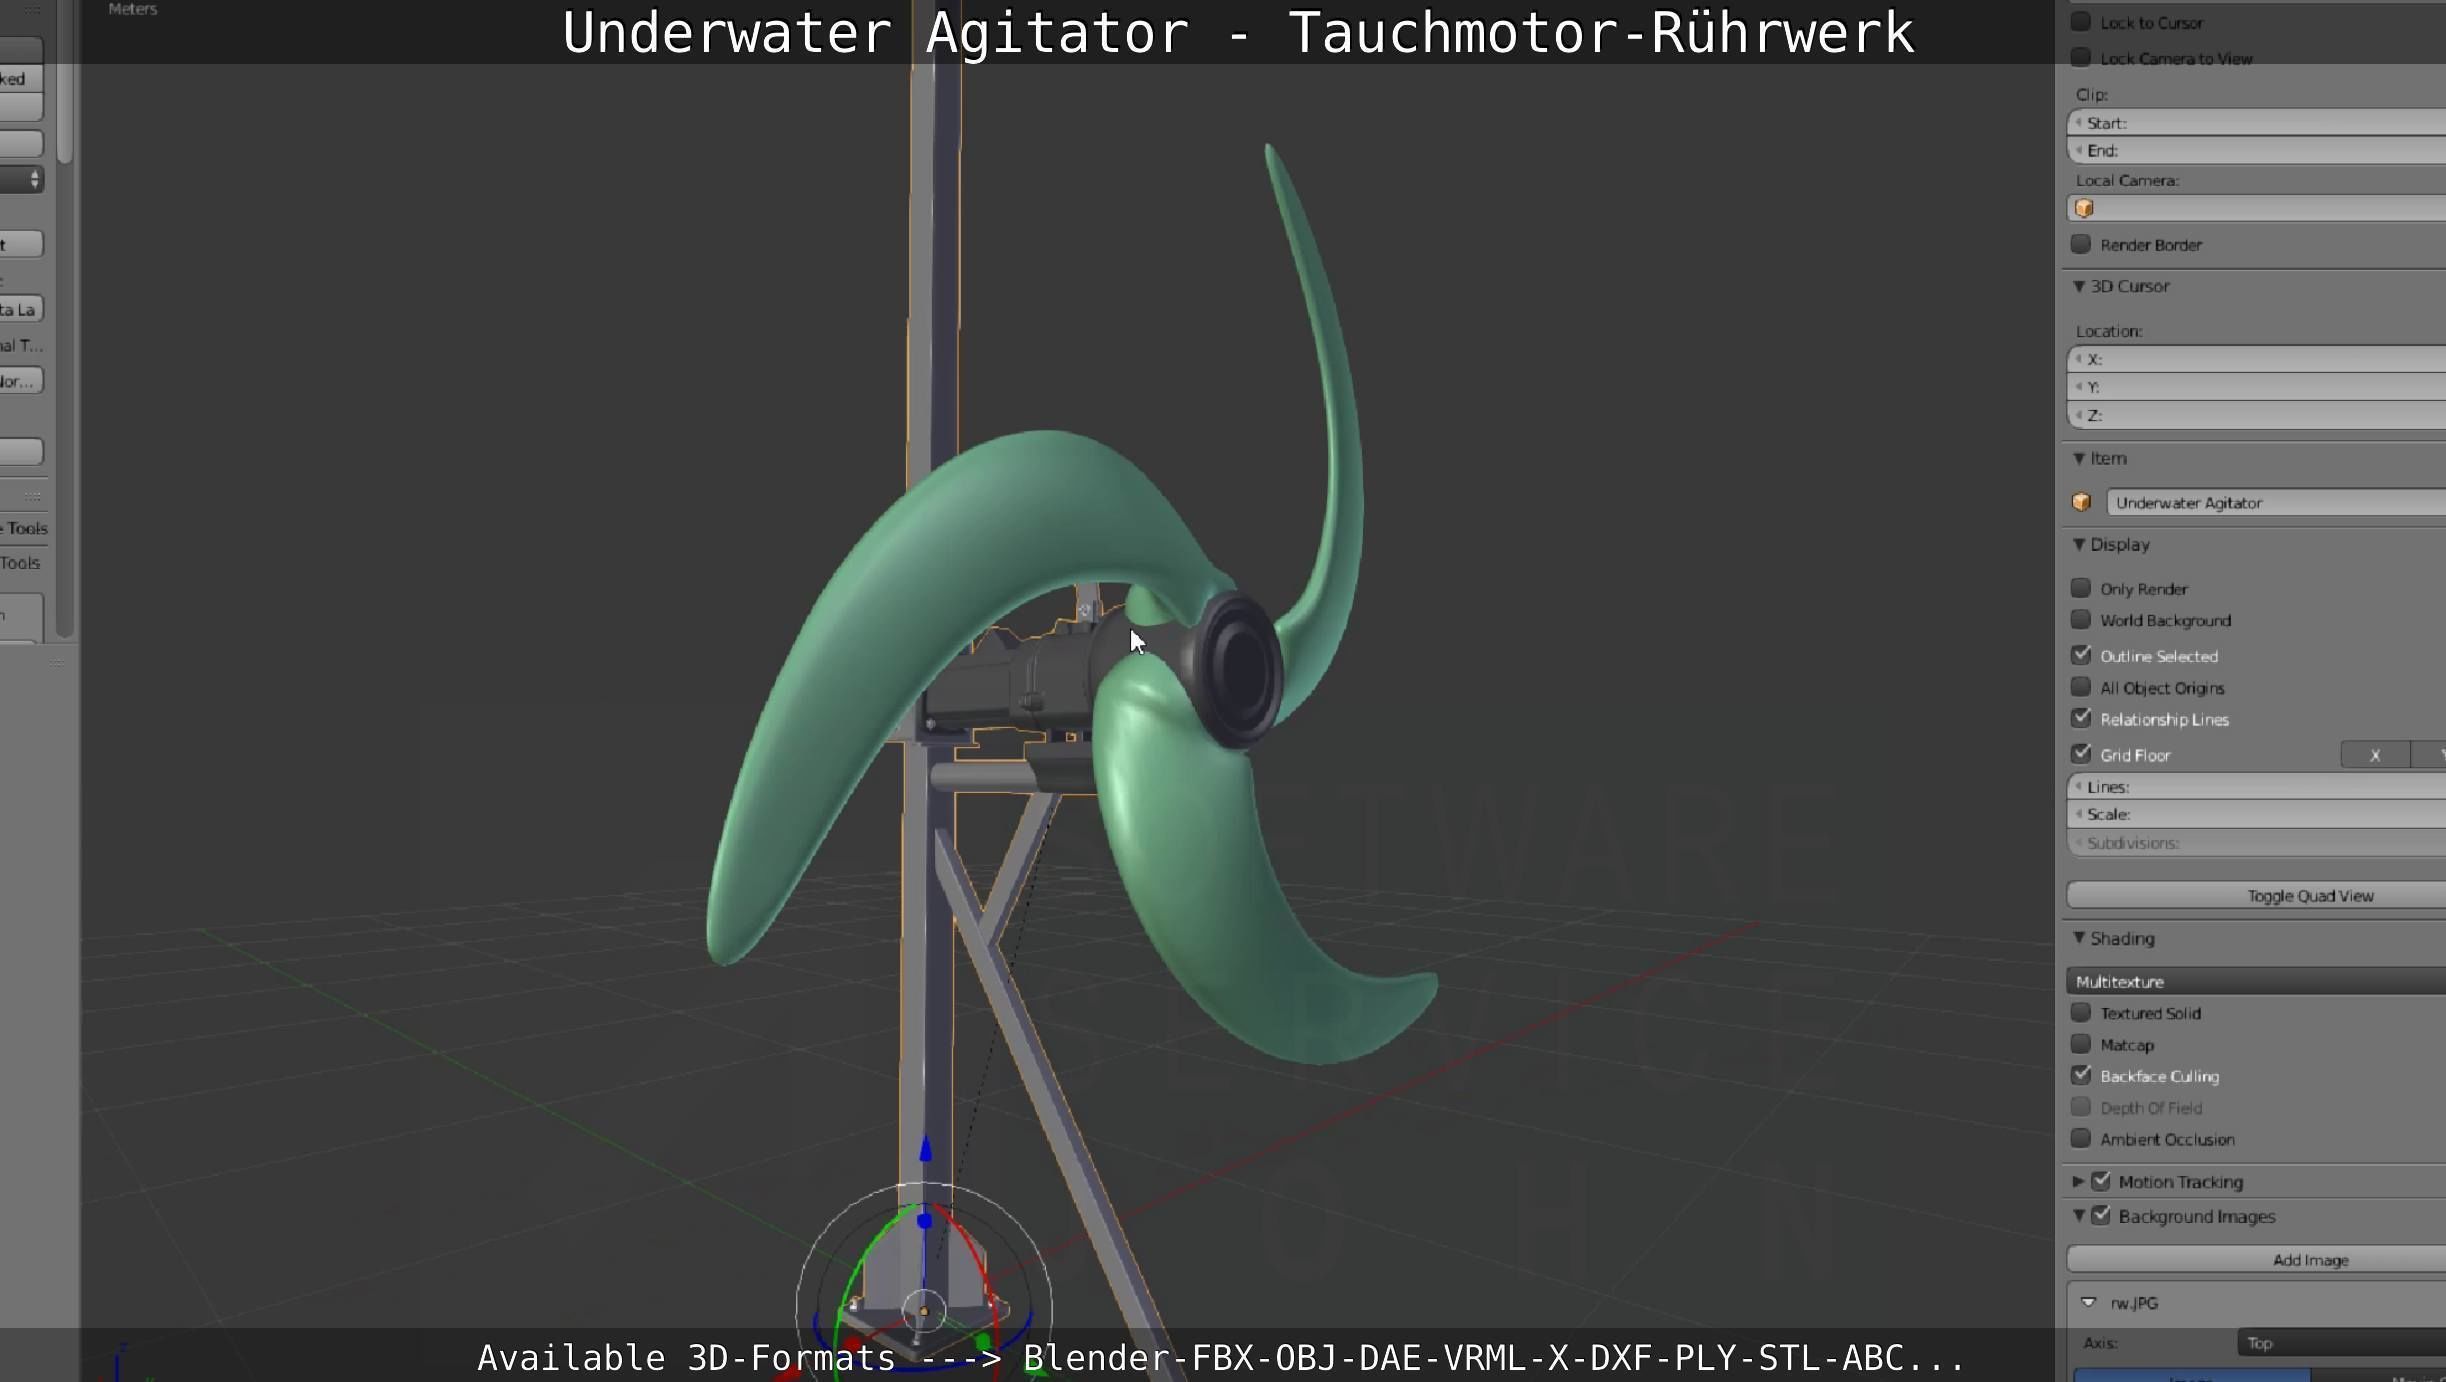Edit Grid Floor Scale field
Image resolution: width=2446 pixels, height=1382 pixels.
[x=2256, y=814]
